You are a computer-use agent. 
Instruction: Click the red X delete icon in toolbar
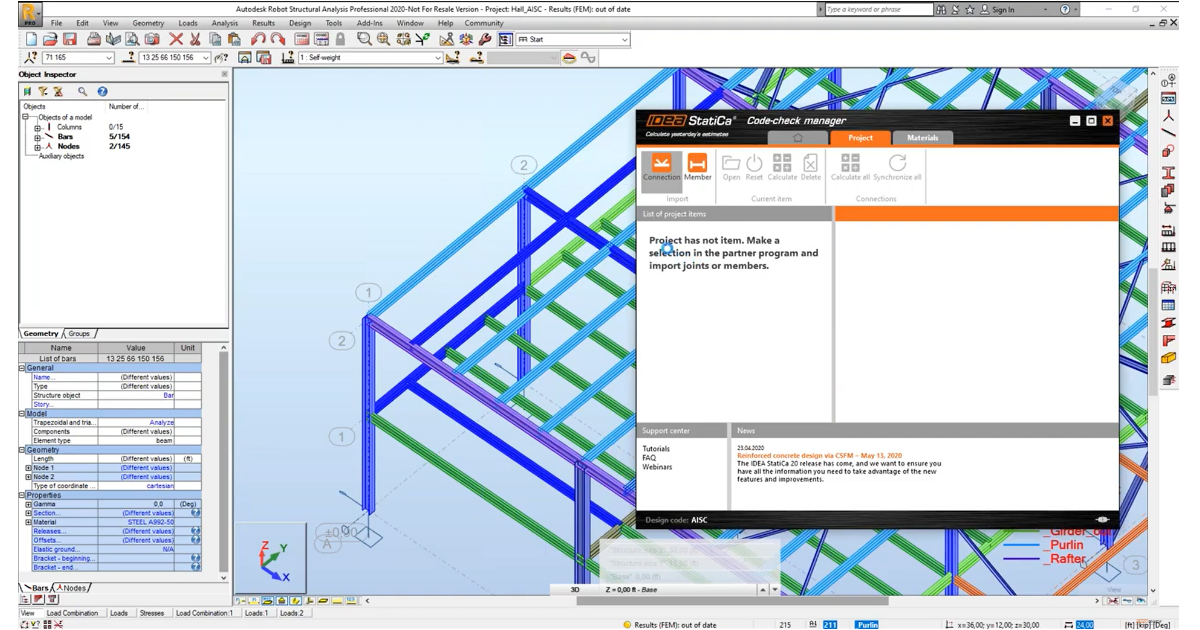click(x=176, y=40)
